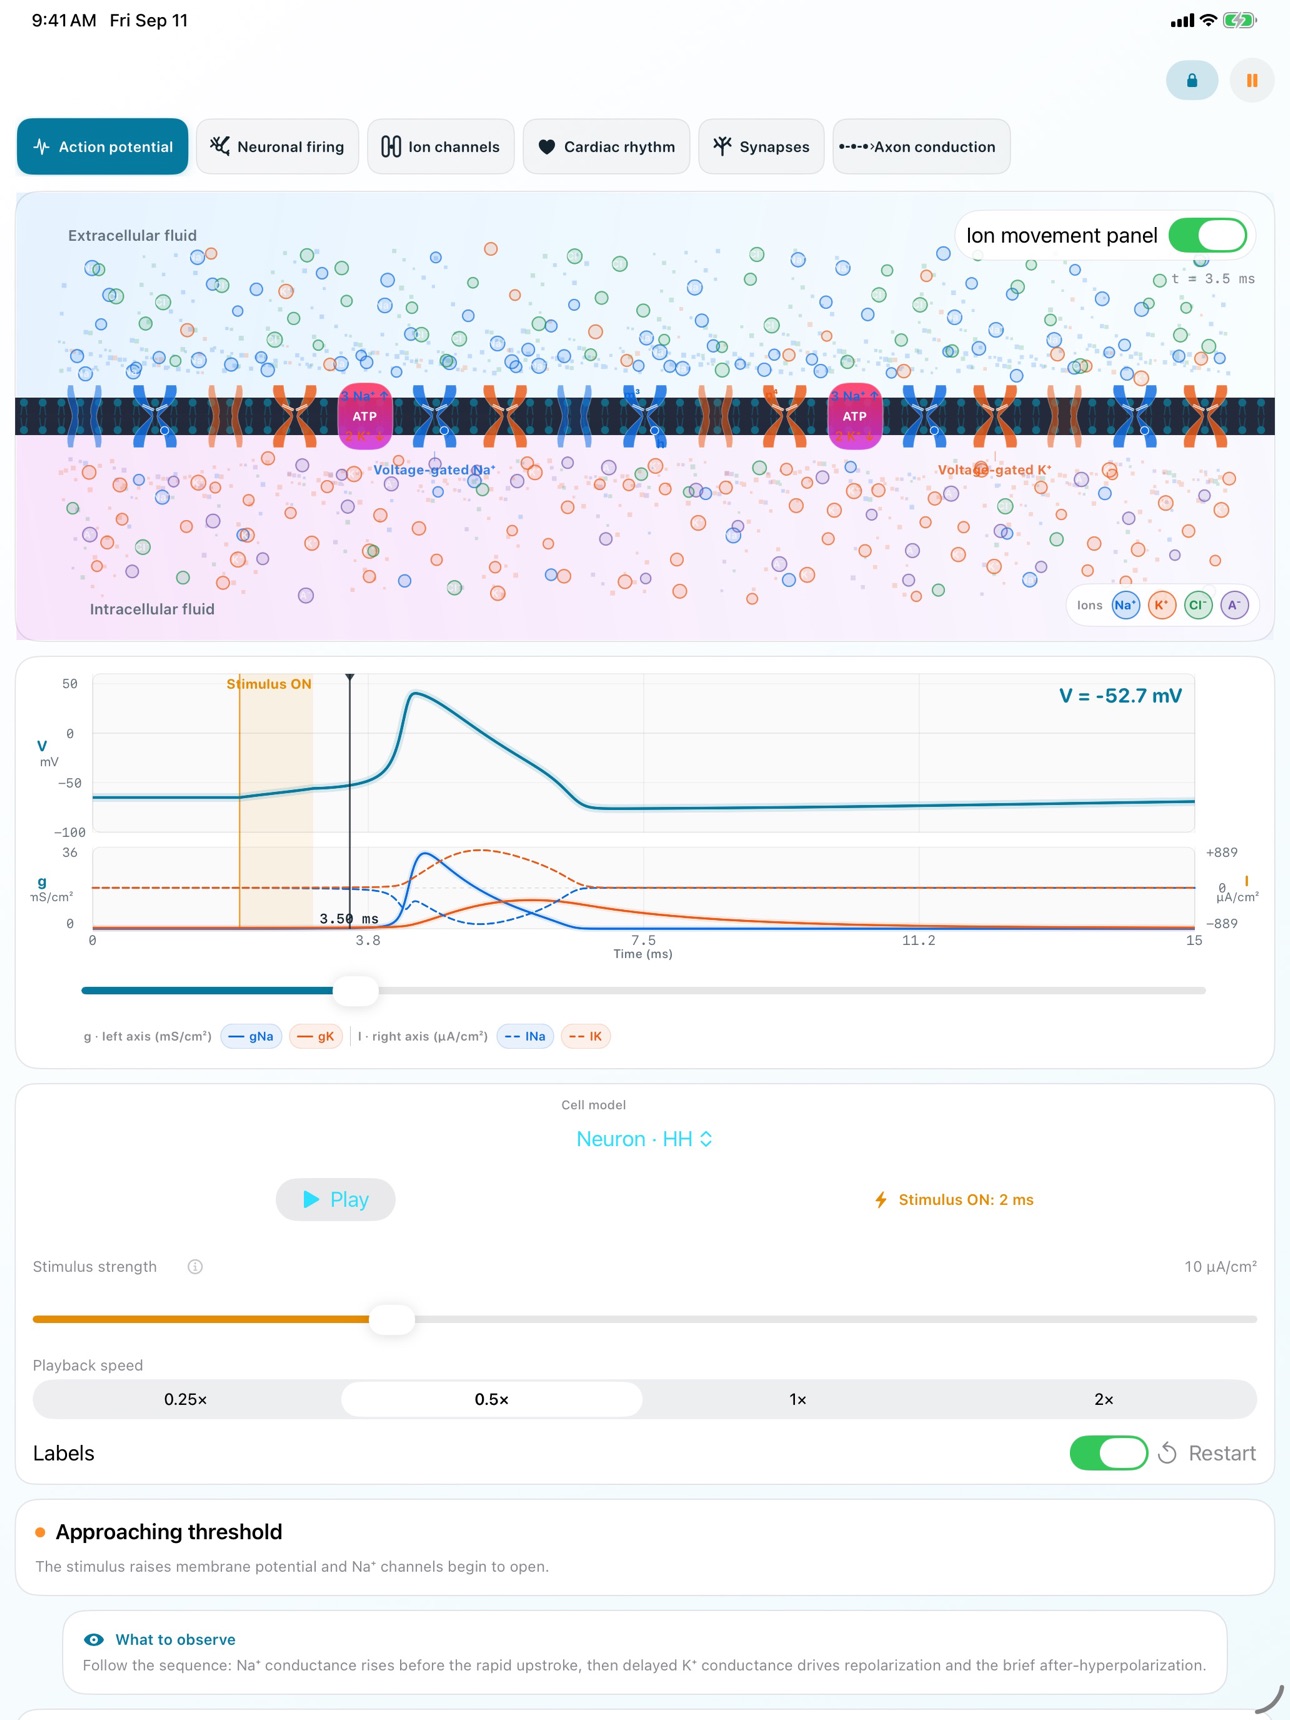Toggle the Na⁺ ion legend chip

click(1126, 605)
